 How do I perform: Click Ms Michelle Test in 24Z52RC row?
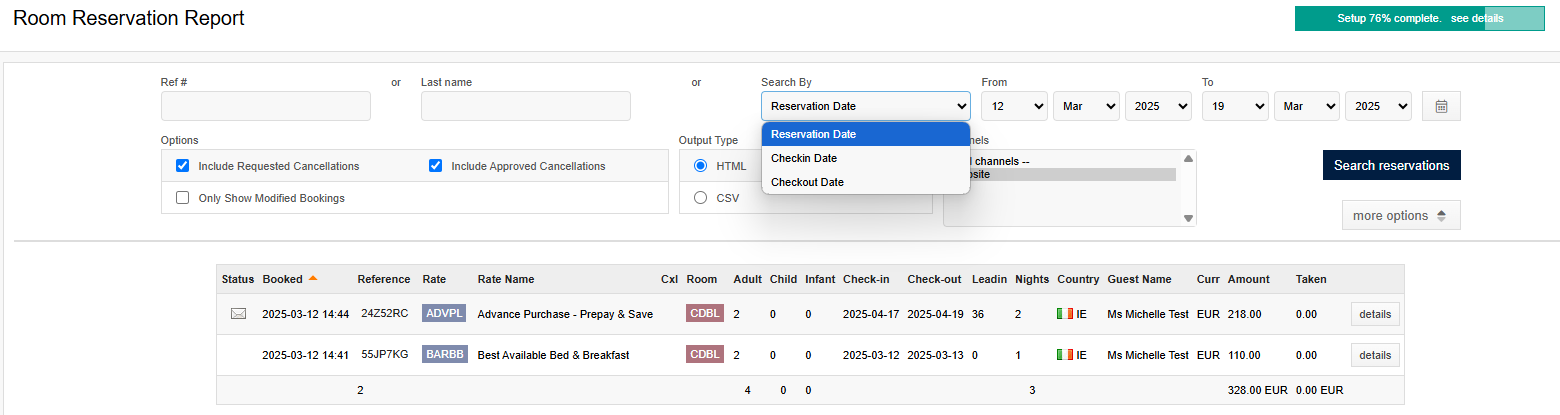1148,314
